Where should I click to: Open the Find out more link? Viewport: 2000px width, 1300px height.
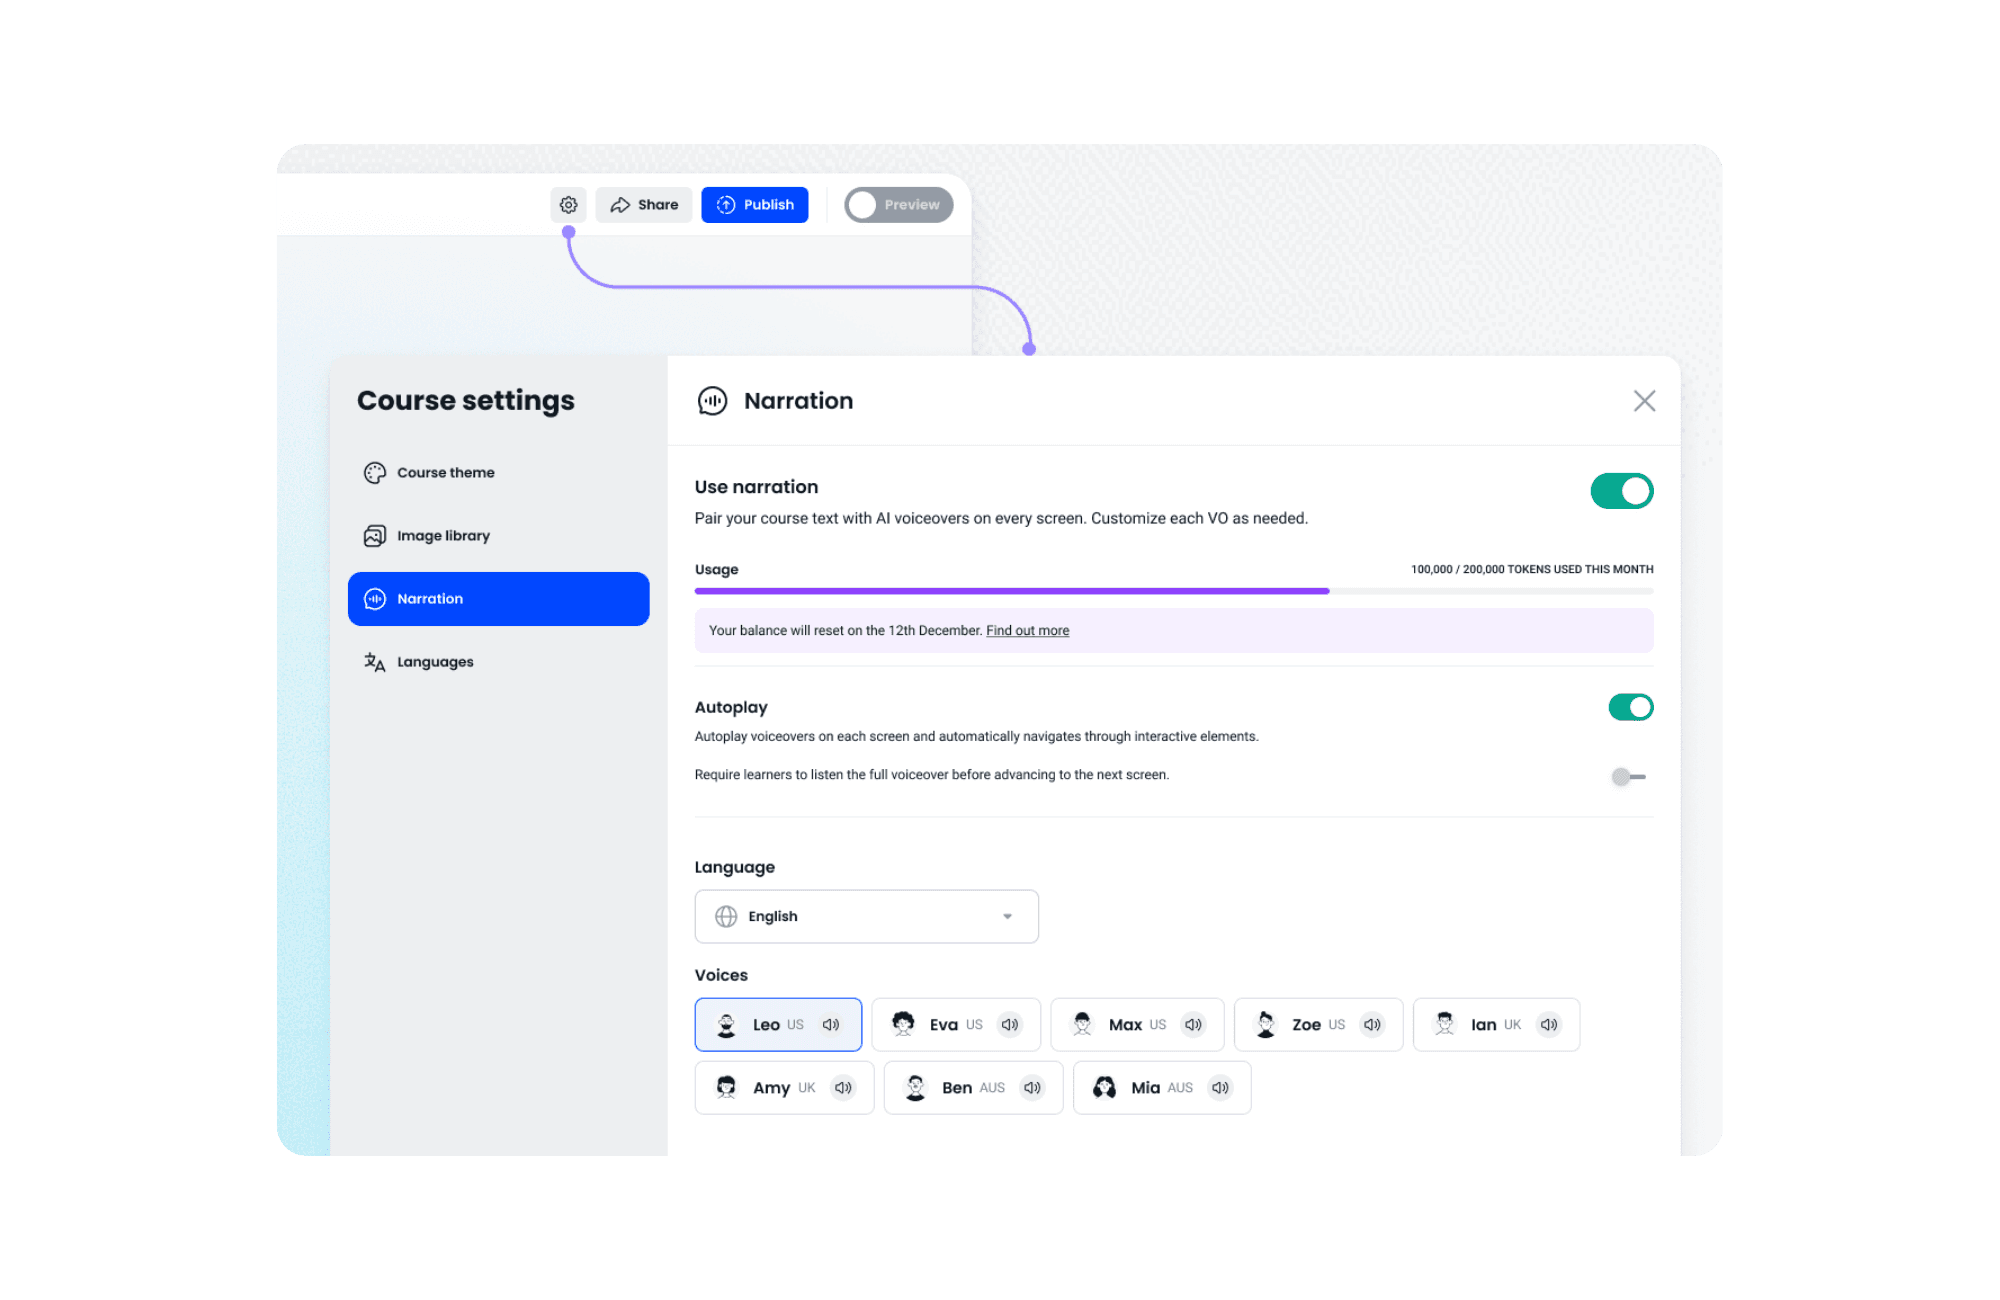pyautogui.click(x=1027, y=630)
